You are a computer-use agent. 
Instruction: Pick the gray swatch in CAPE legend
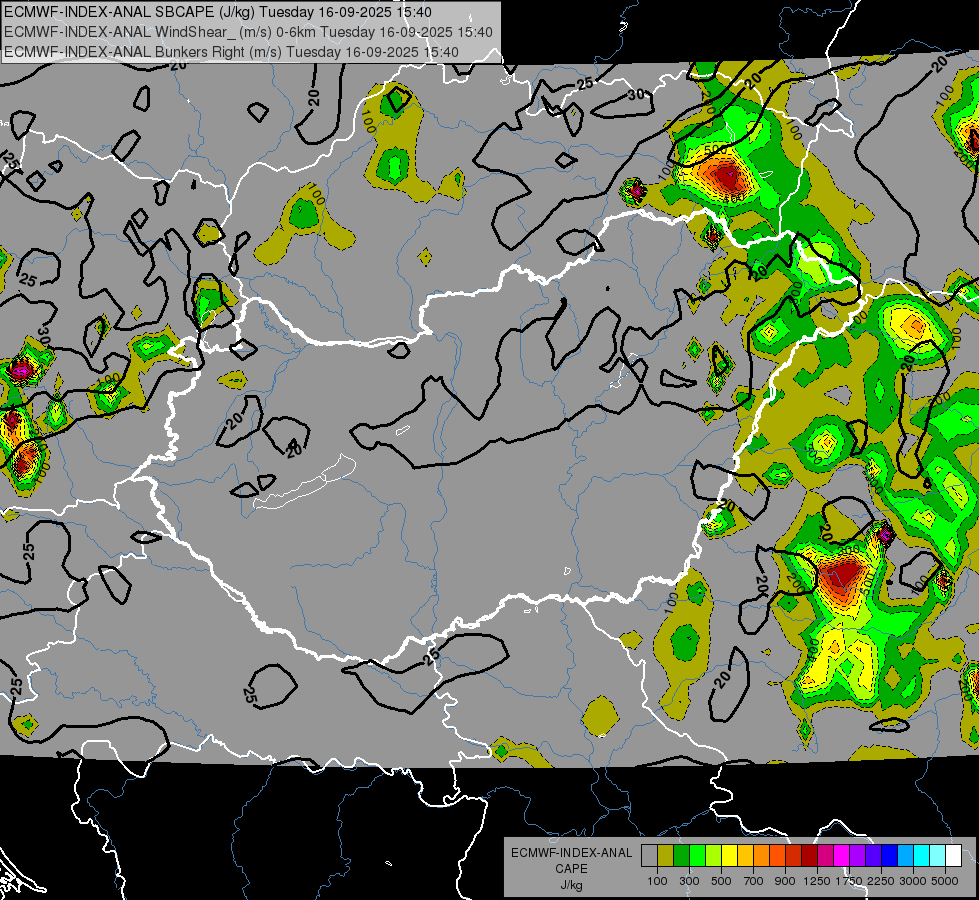(x=649, y=855)
